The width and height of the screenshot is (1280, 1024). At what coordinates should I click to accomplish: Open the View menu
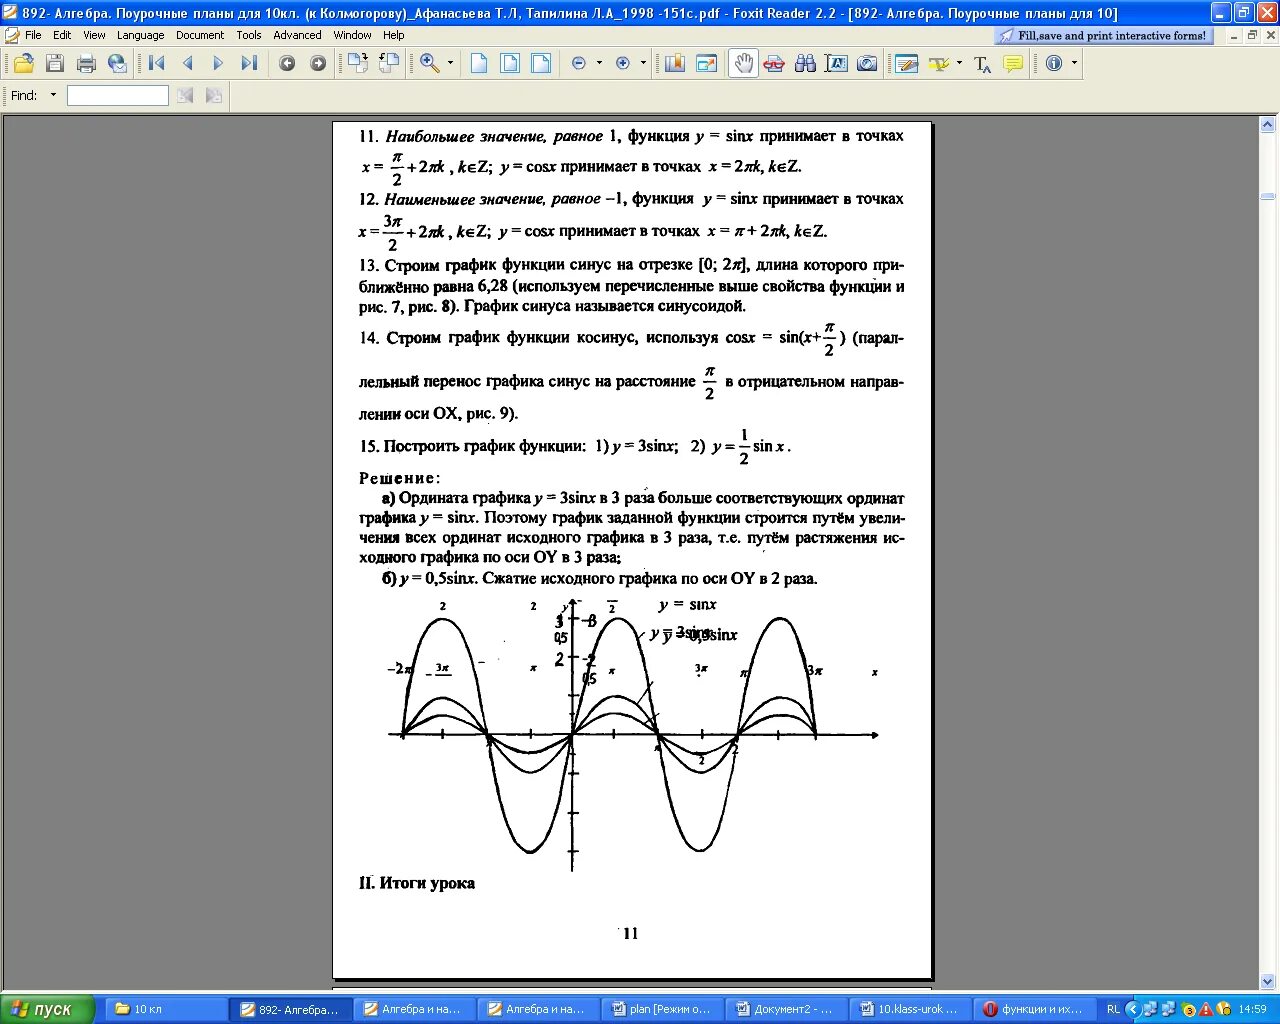coord(94,35)
